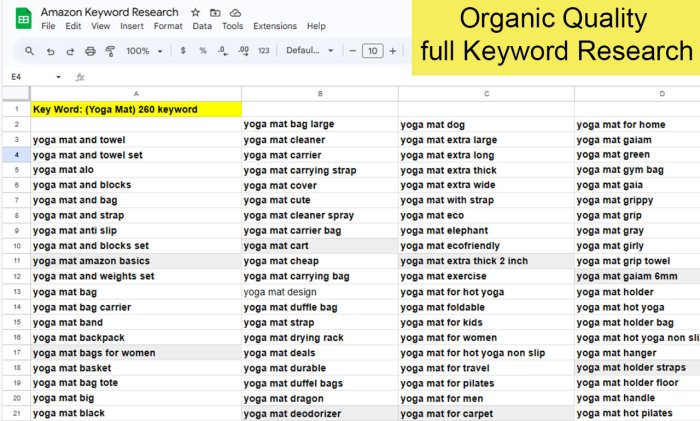Select cell 'yoga mat dog'
The image size is (700, 421).
click(487, 125)
